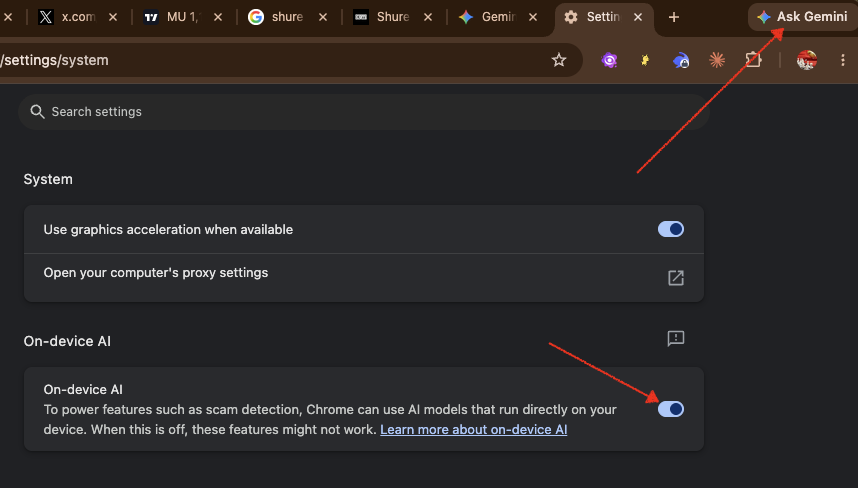Click the orange starburst extension icon
858x488 pixels.
coord(717,60)
